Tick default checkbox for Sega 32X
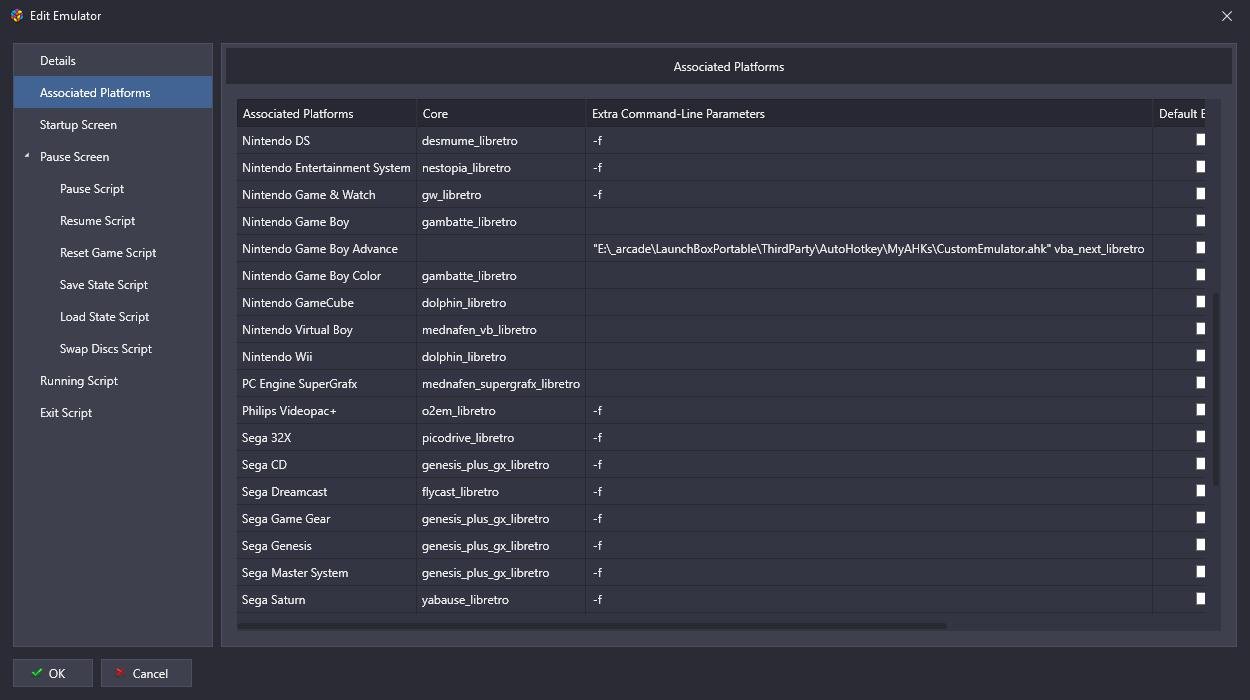This screenshot has height=700, width=1250. coord(1201,437)
